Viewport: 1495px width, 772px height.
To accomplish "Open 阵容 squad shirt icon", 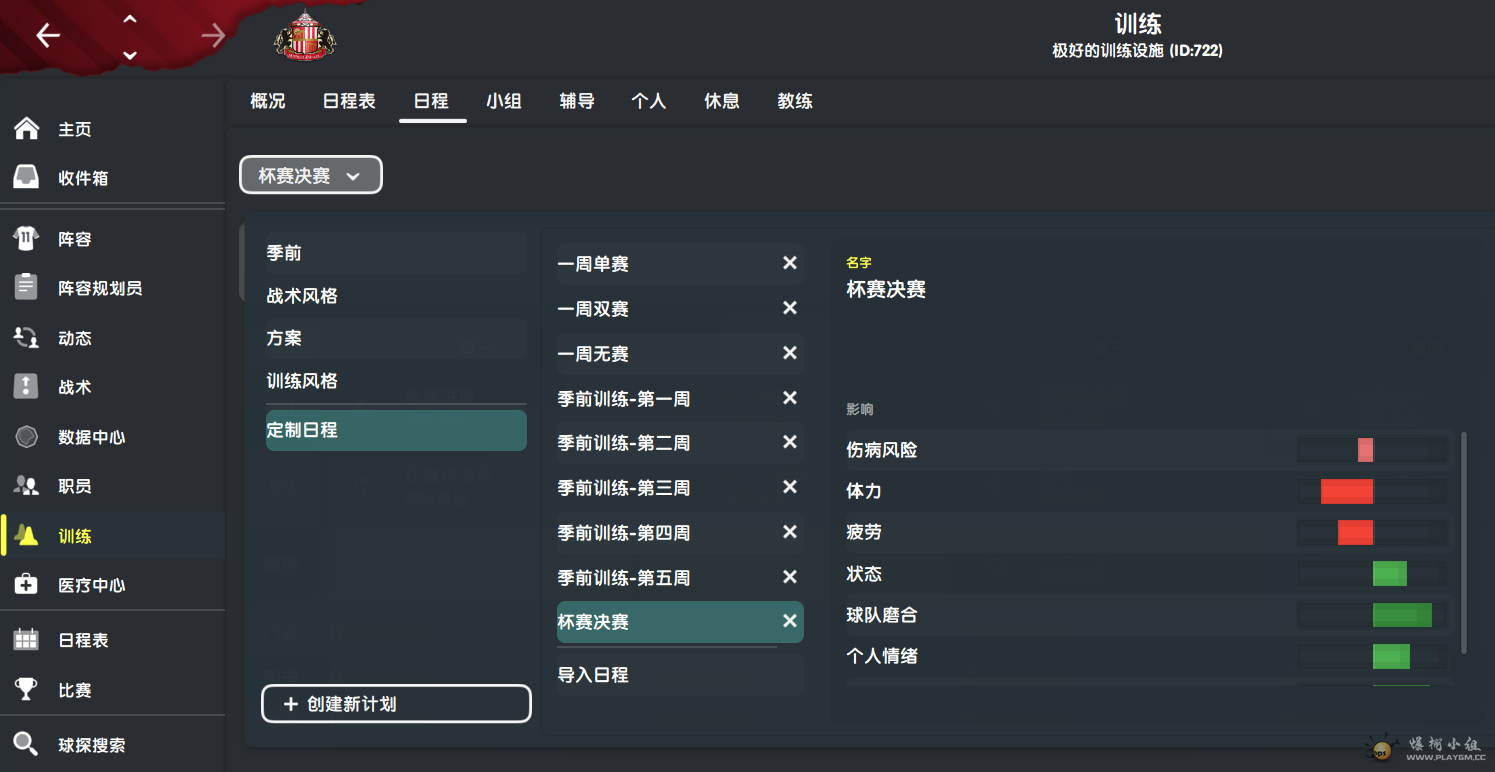I will pos(26,239).
